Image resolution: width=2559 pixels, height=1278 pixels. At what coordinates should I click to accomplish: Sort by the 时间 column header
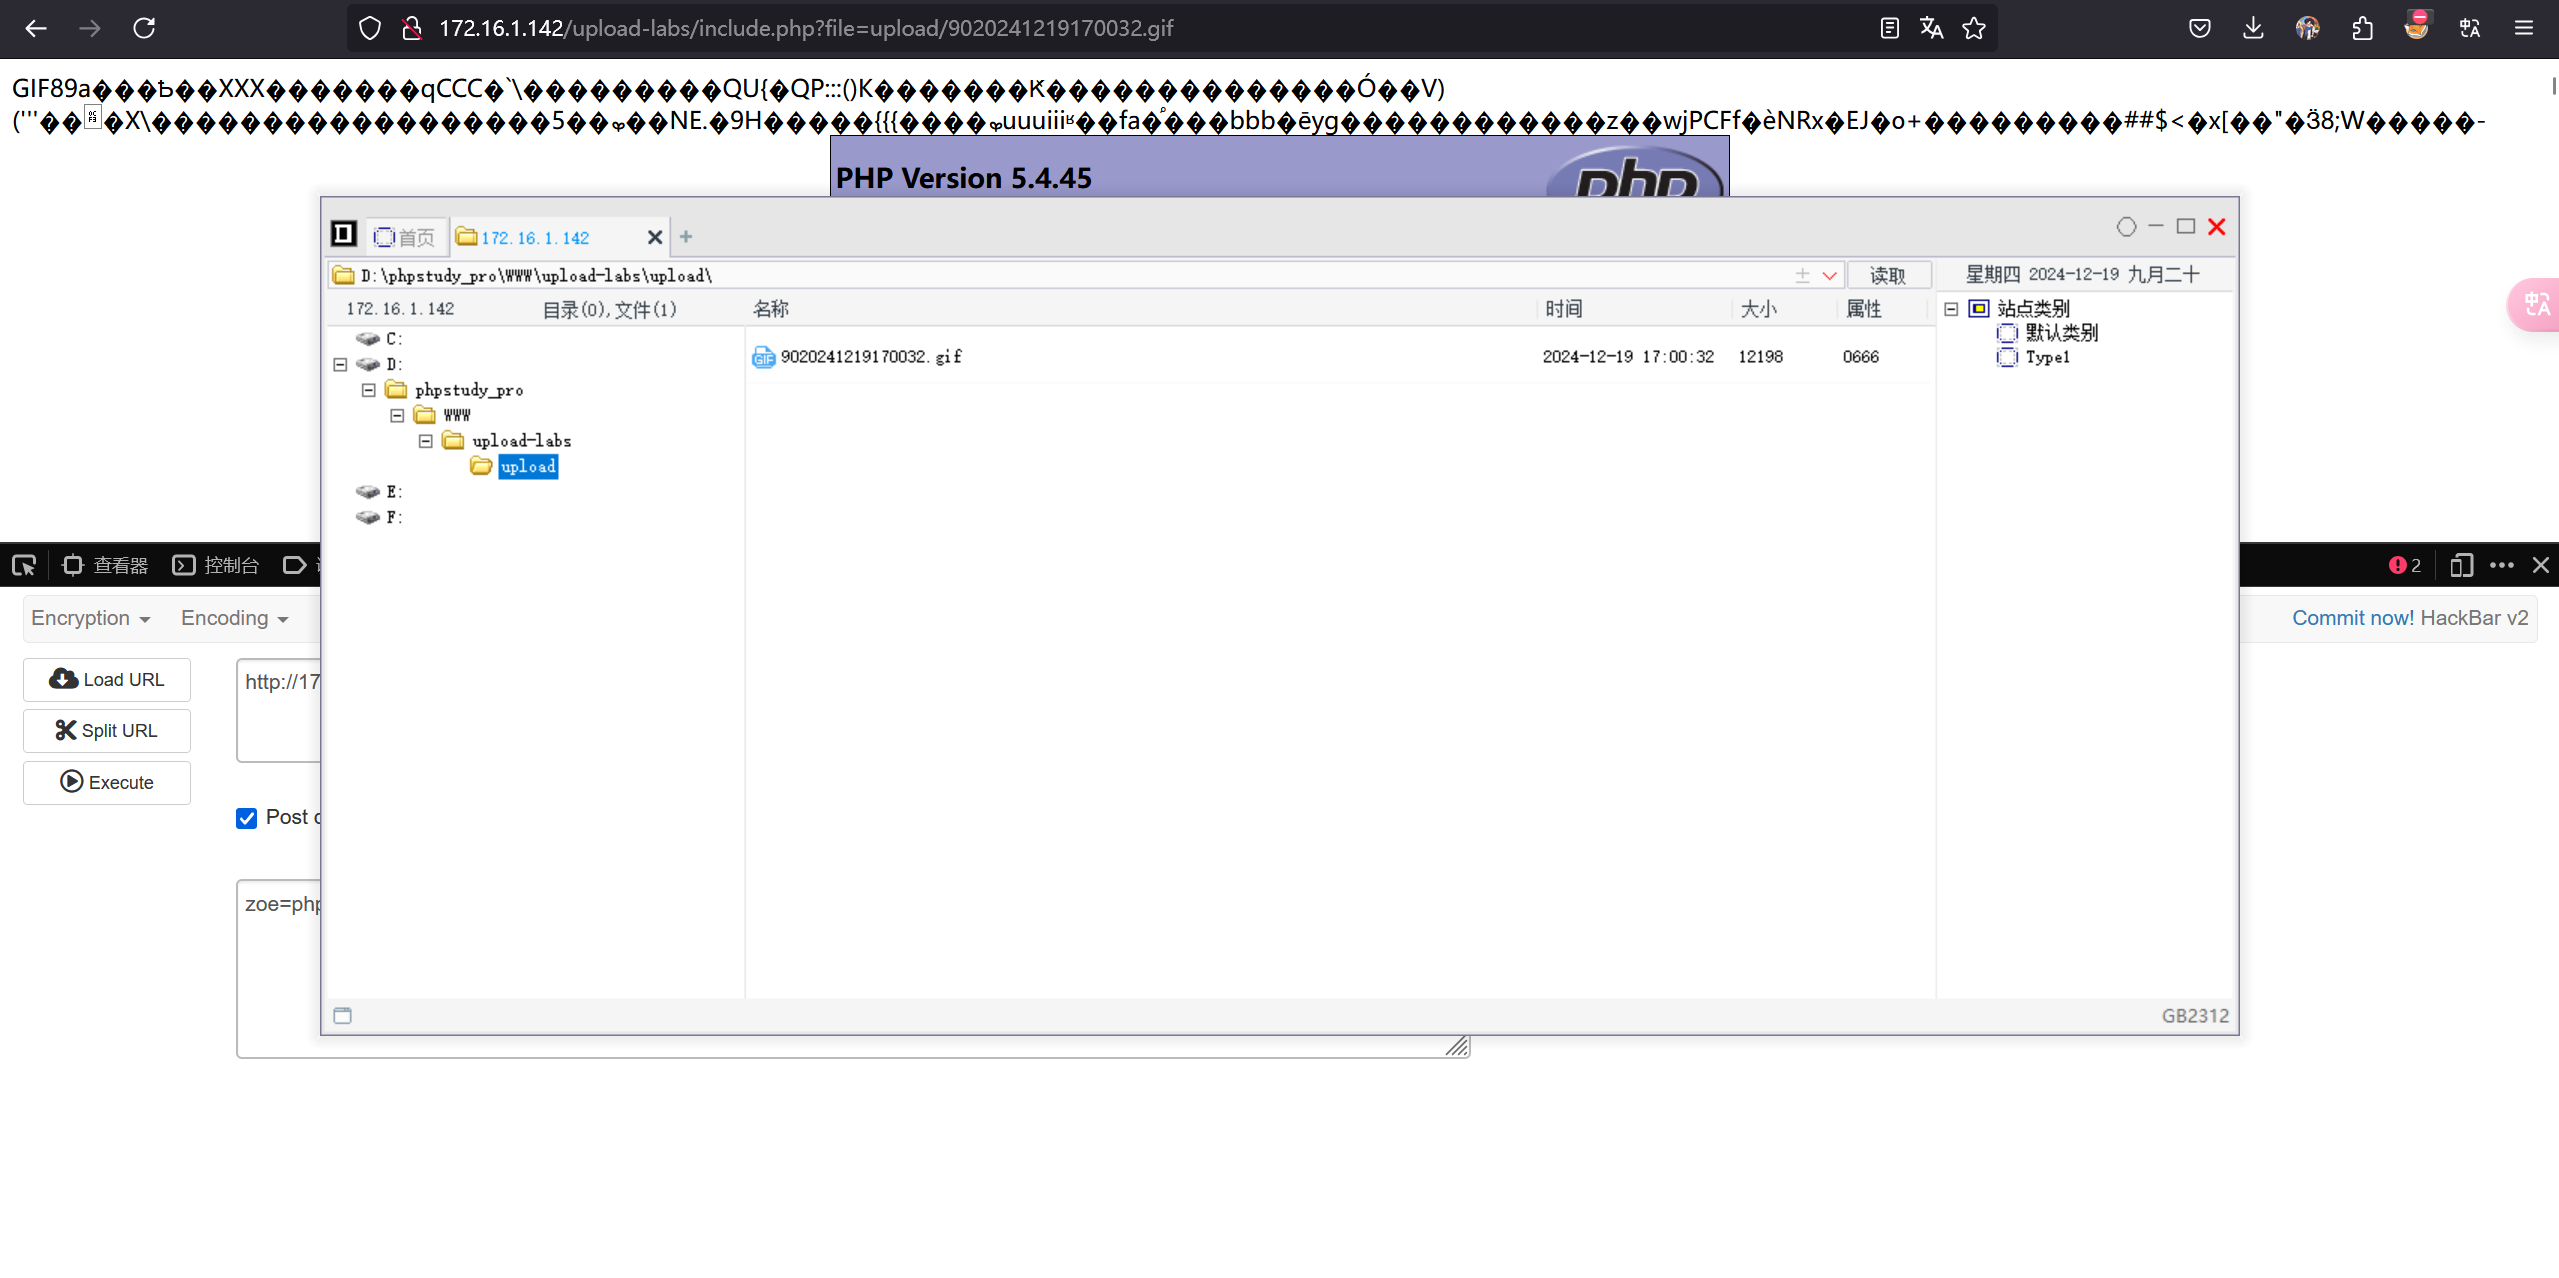click(1564, 309)
